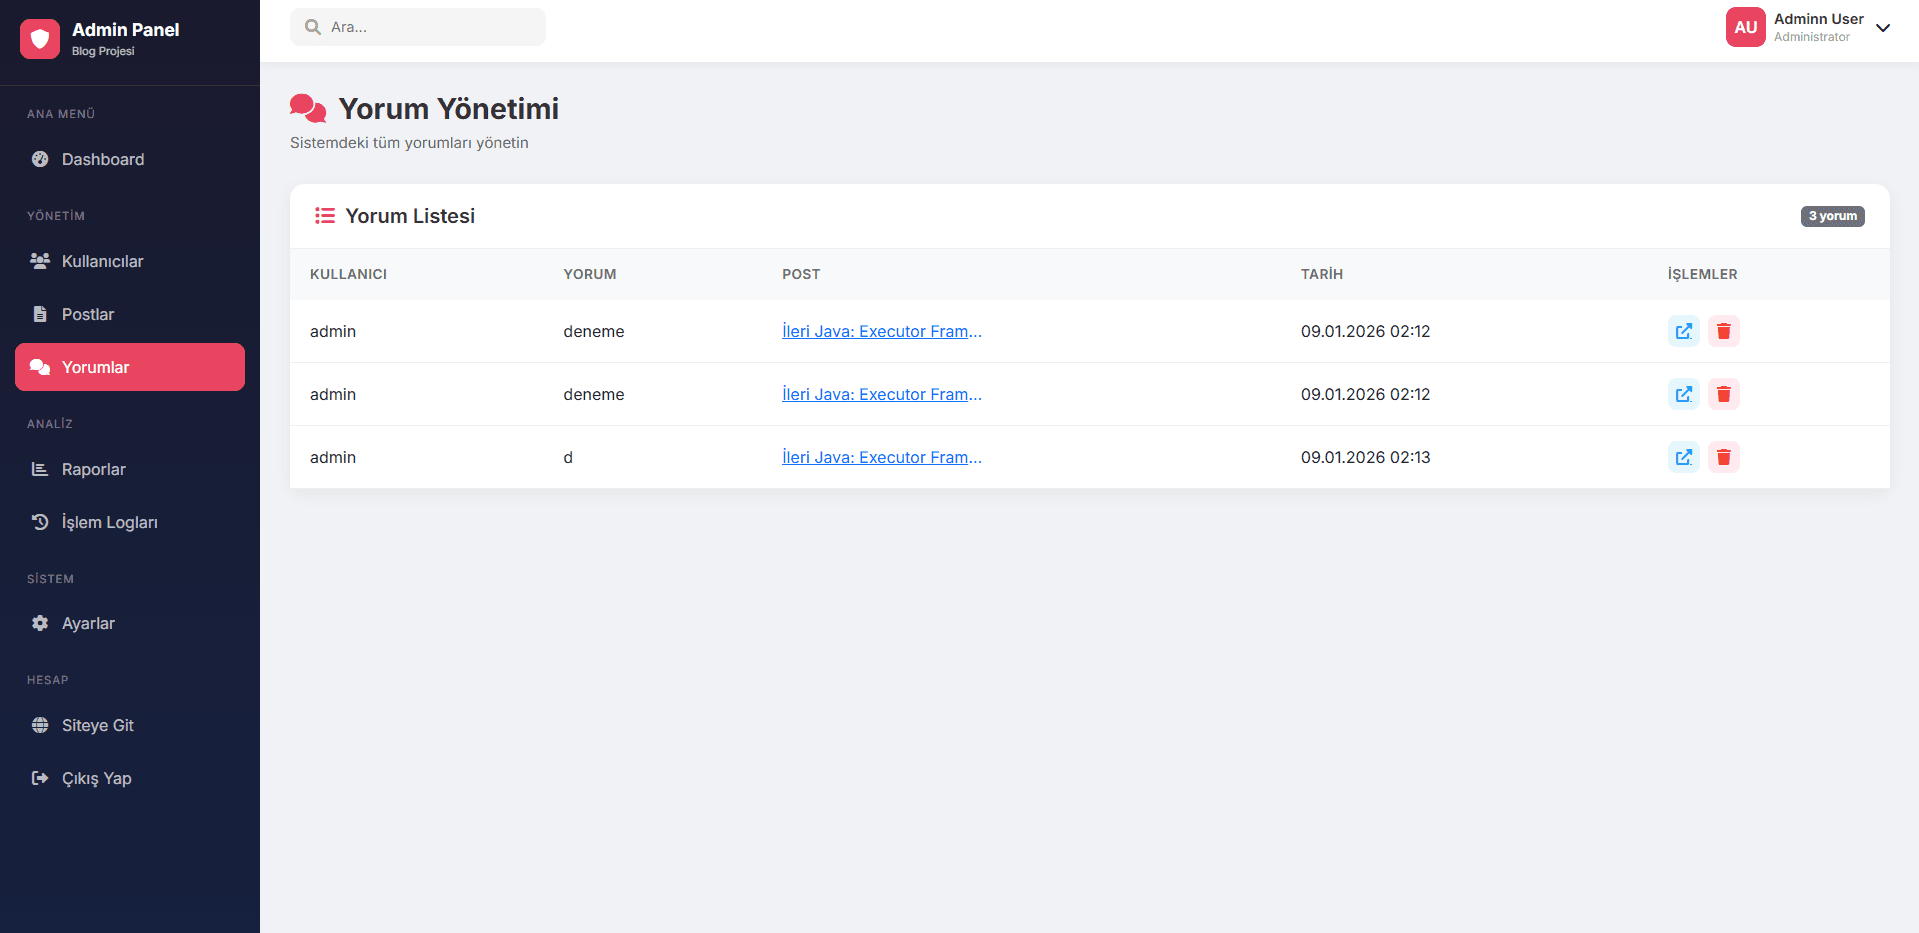Delete the first 'deneme' comment
The height and width of the screenshot is (933, 1919).
pyautogui.click(x=1723, y=331)
